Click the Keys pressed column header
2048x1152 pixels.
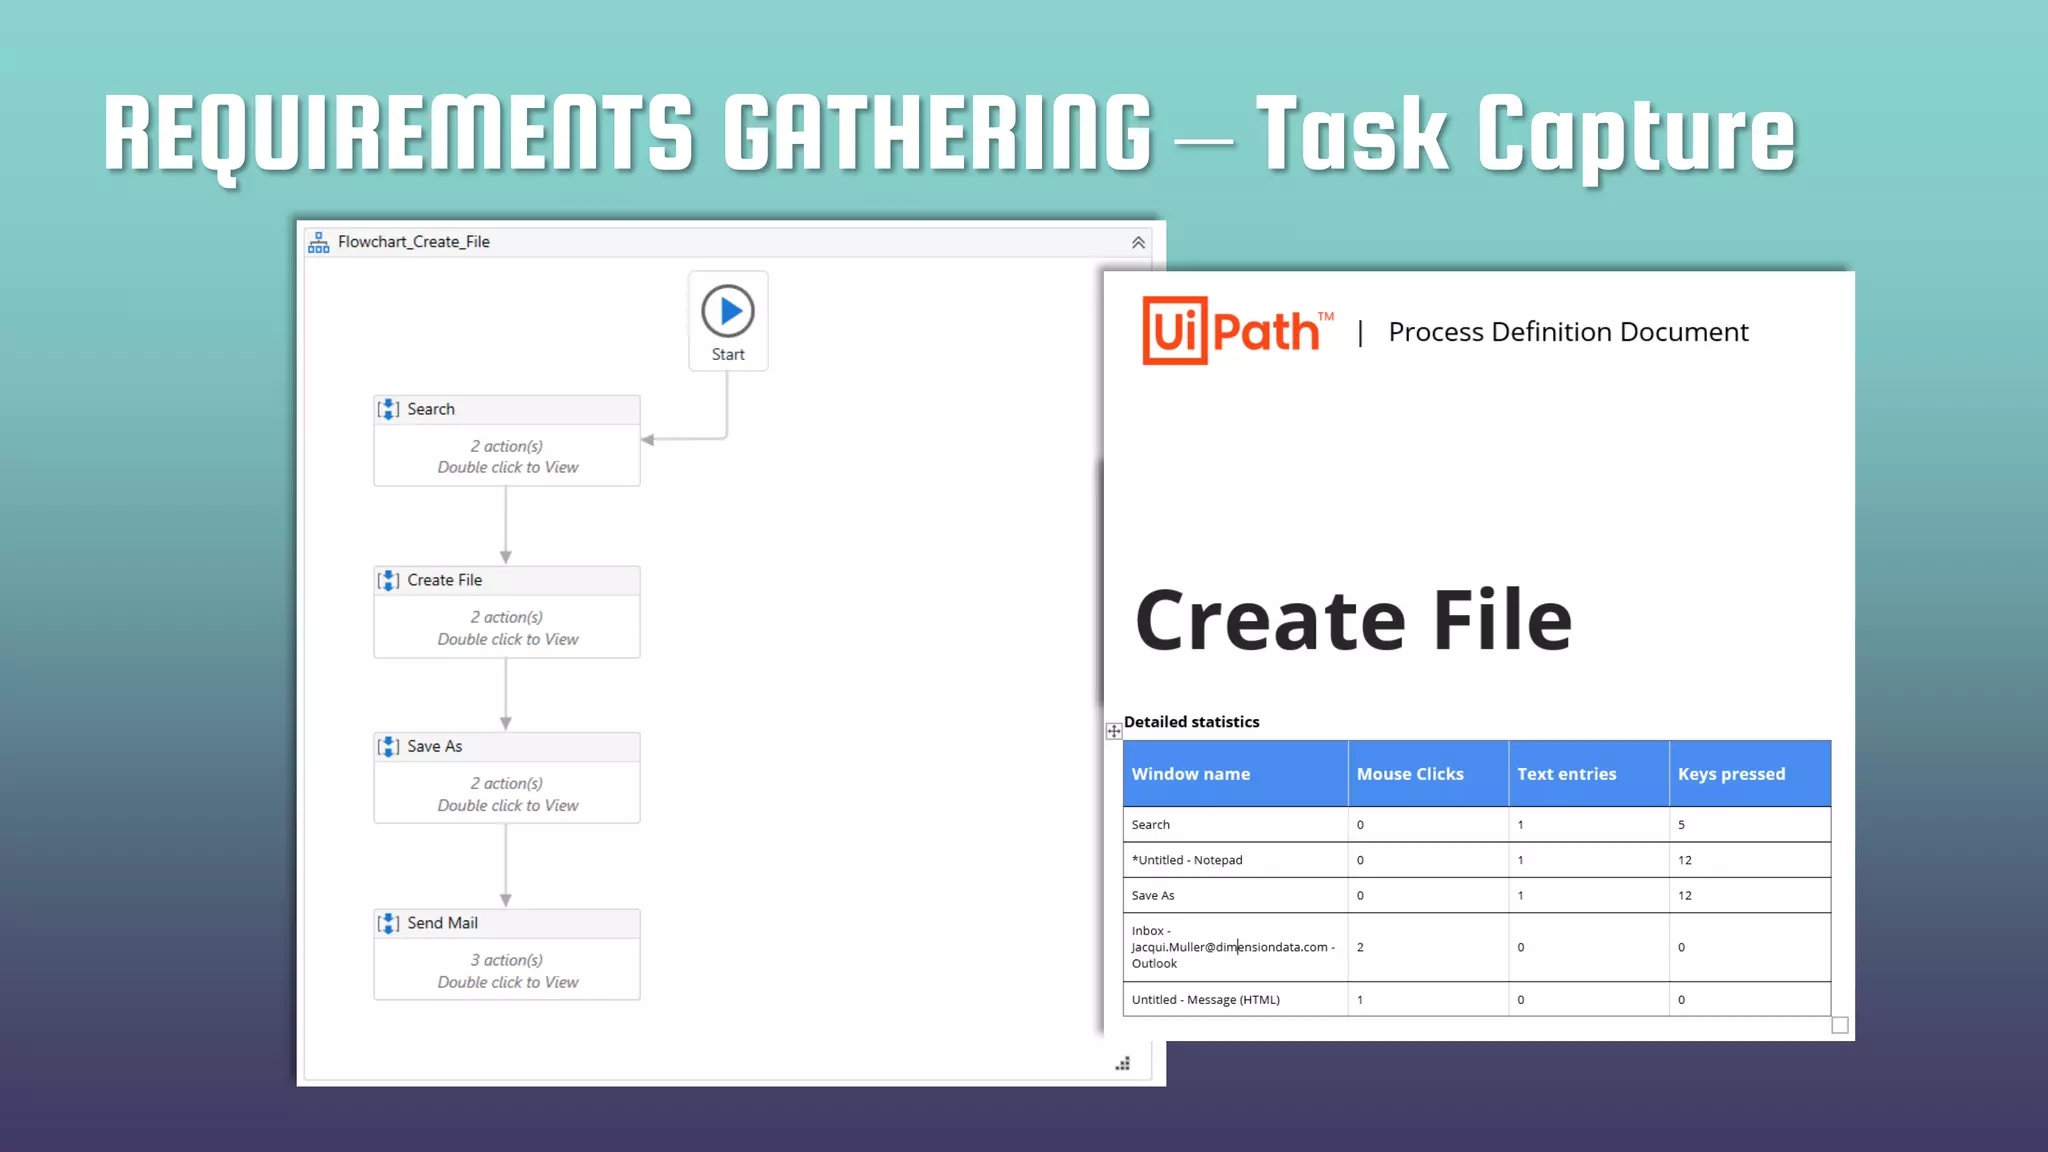(x=1731, y=774)
